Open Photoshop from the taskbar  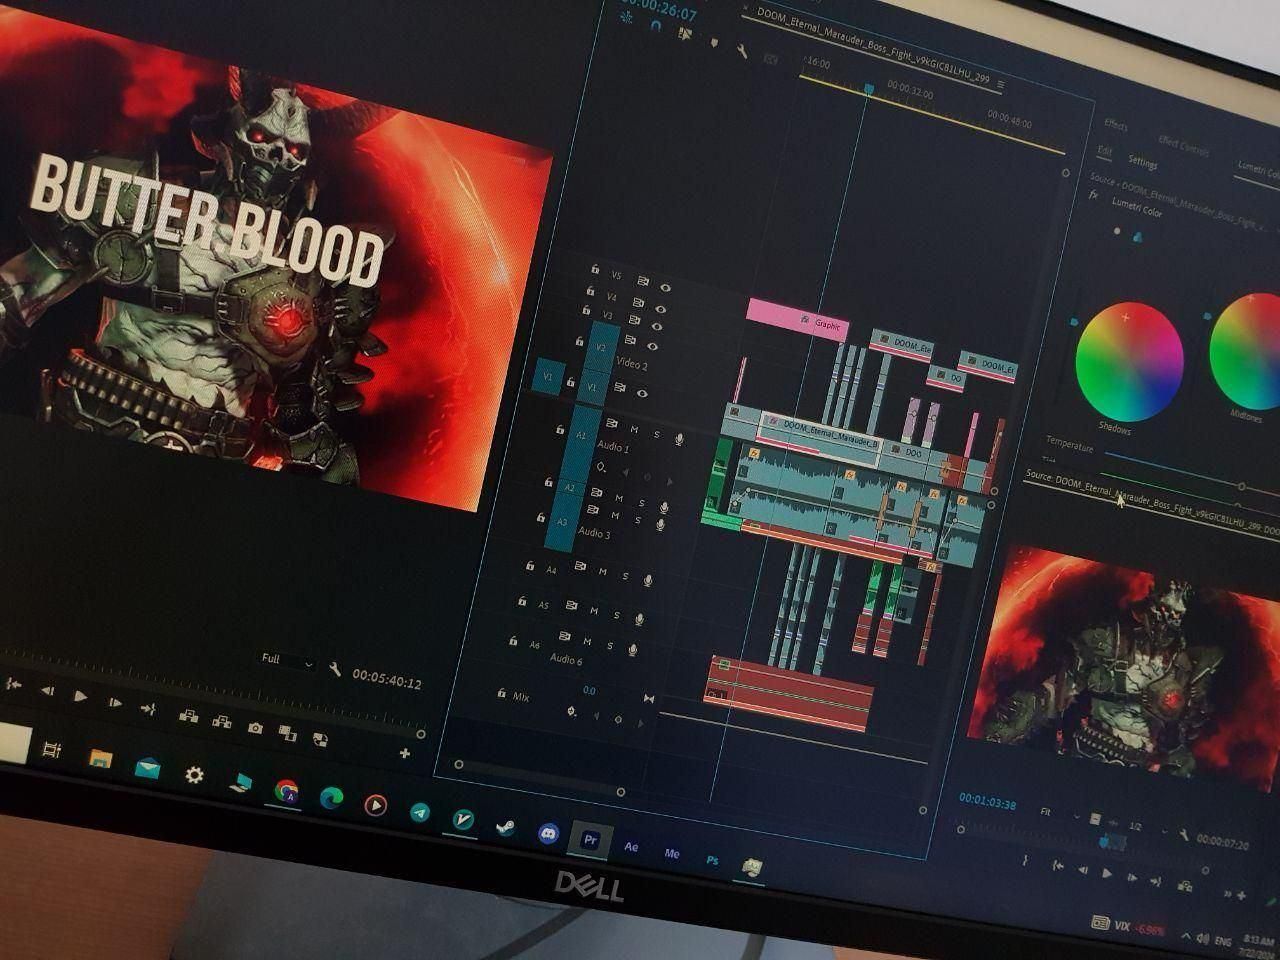[712, 860]
